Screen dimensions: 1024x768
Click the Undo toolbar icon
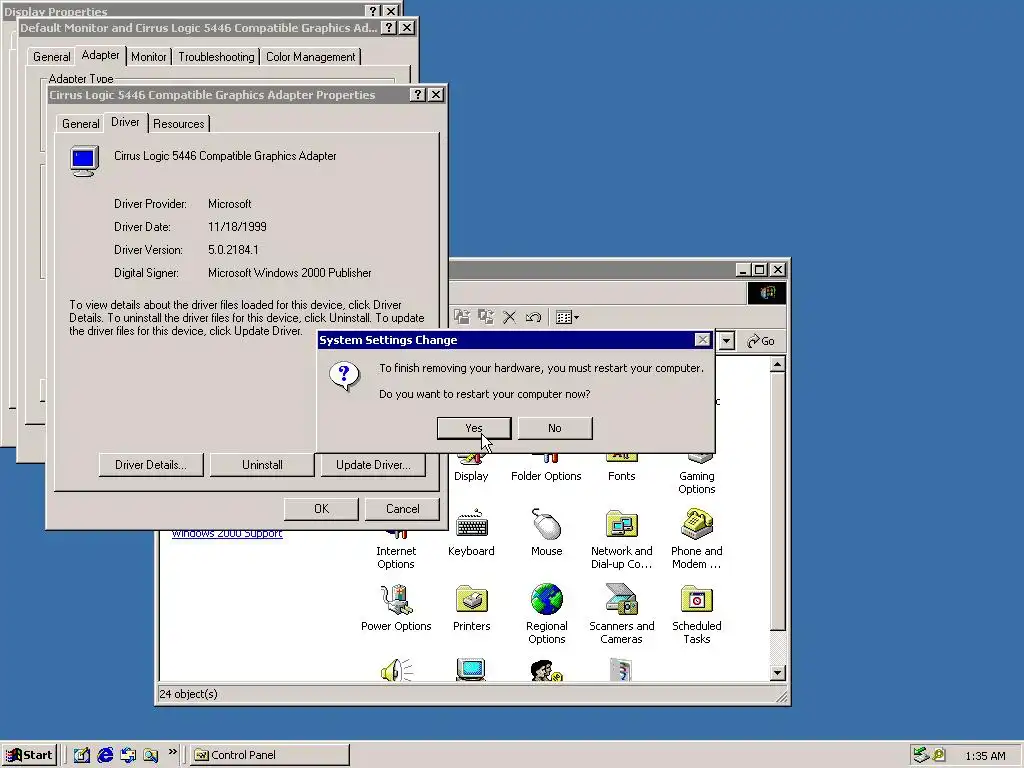tap(533, 317)
